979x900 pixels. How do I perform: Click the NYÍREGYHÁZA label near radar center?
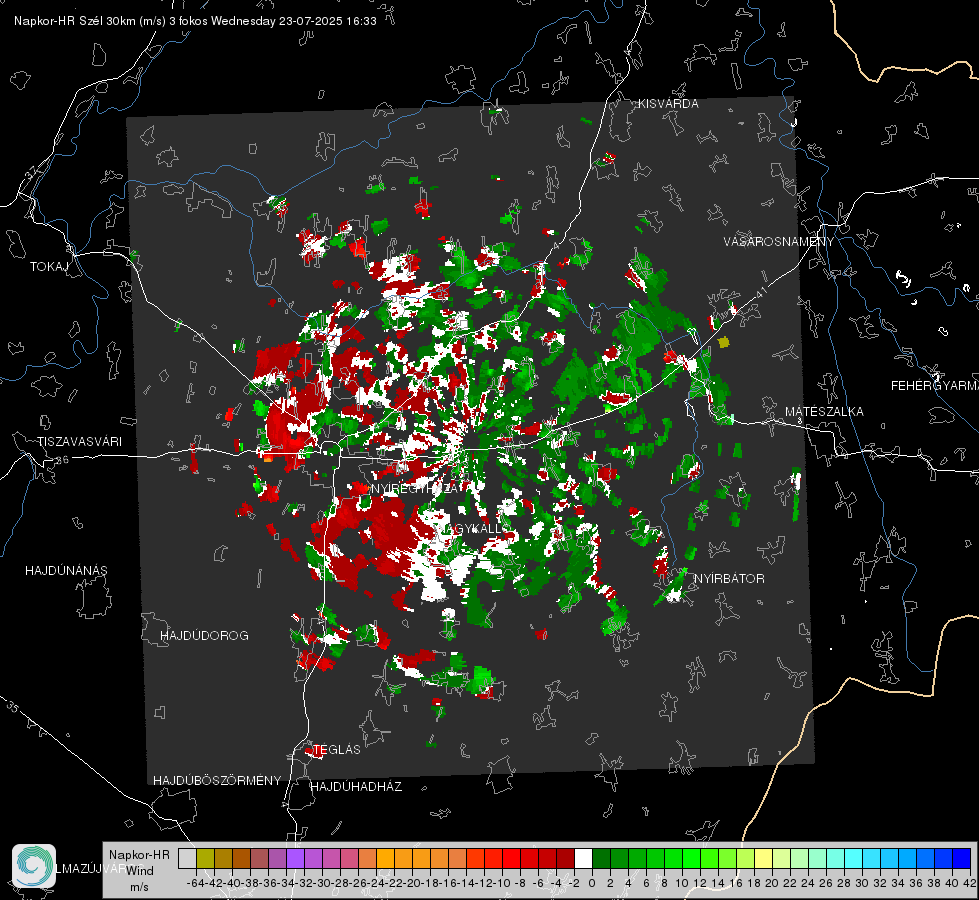[x=416, y=489]
